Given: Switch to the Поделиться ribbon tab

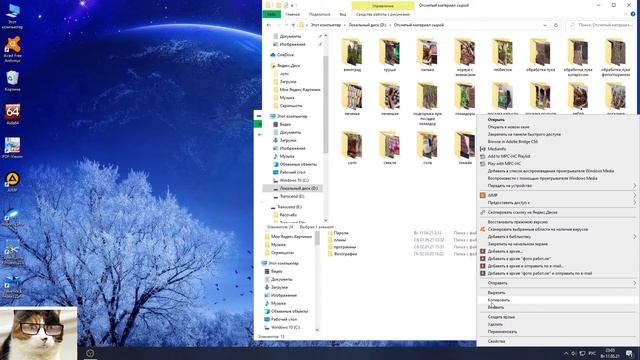Looking at the screenshot, I should click(320, 14).
